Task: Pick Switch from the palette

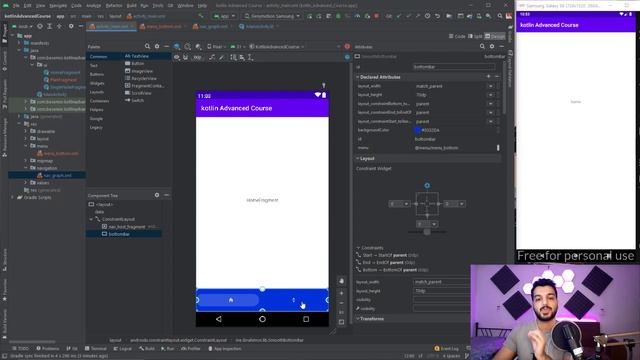Action: tap(134, 100)
